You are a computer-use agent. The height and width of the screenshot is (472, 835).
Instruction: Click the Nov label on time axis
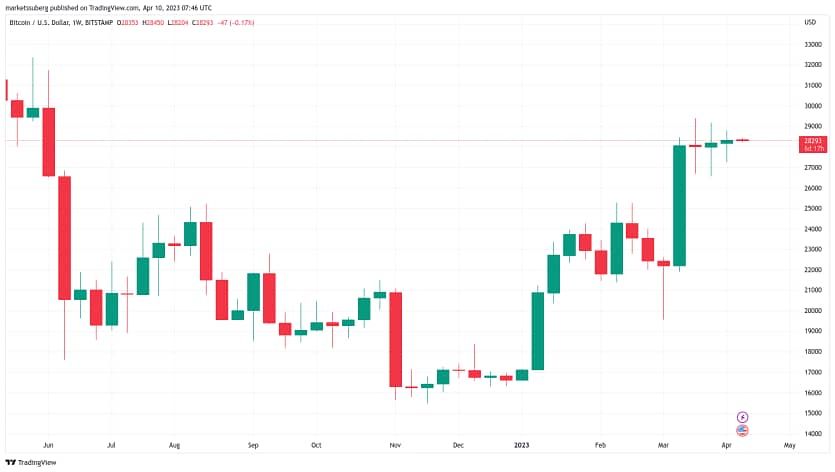point(395,445)
